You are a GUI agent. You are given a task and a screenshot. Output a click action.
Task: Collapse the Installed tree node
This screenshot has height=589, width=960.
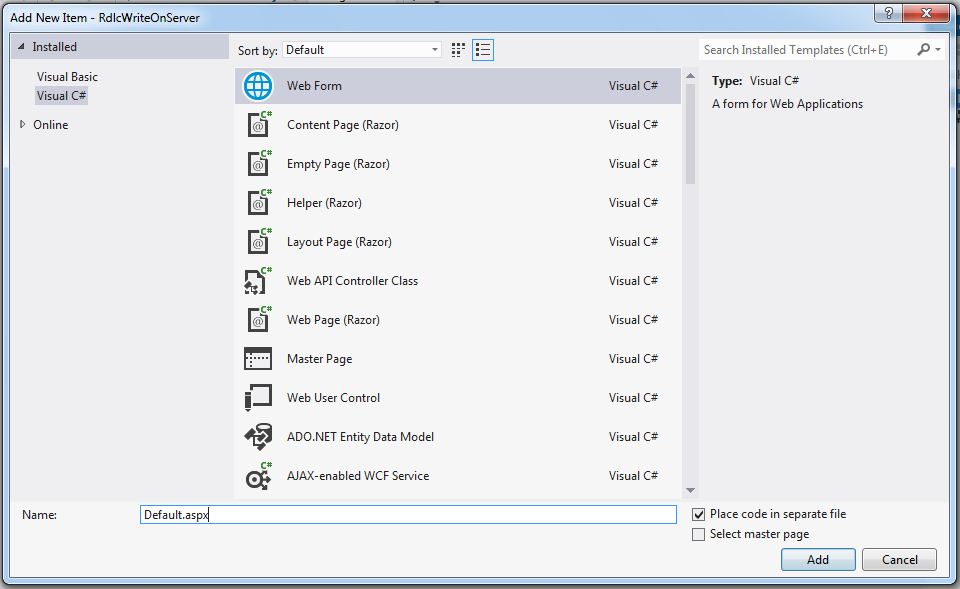(x=21, y=47)
